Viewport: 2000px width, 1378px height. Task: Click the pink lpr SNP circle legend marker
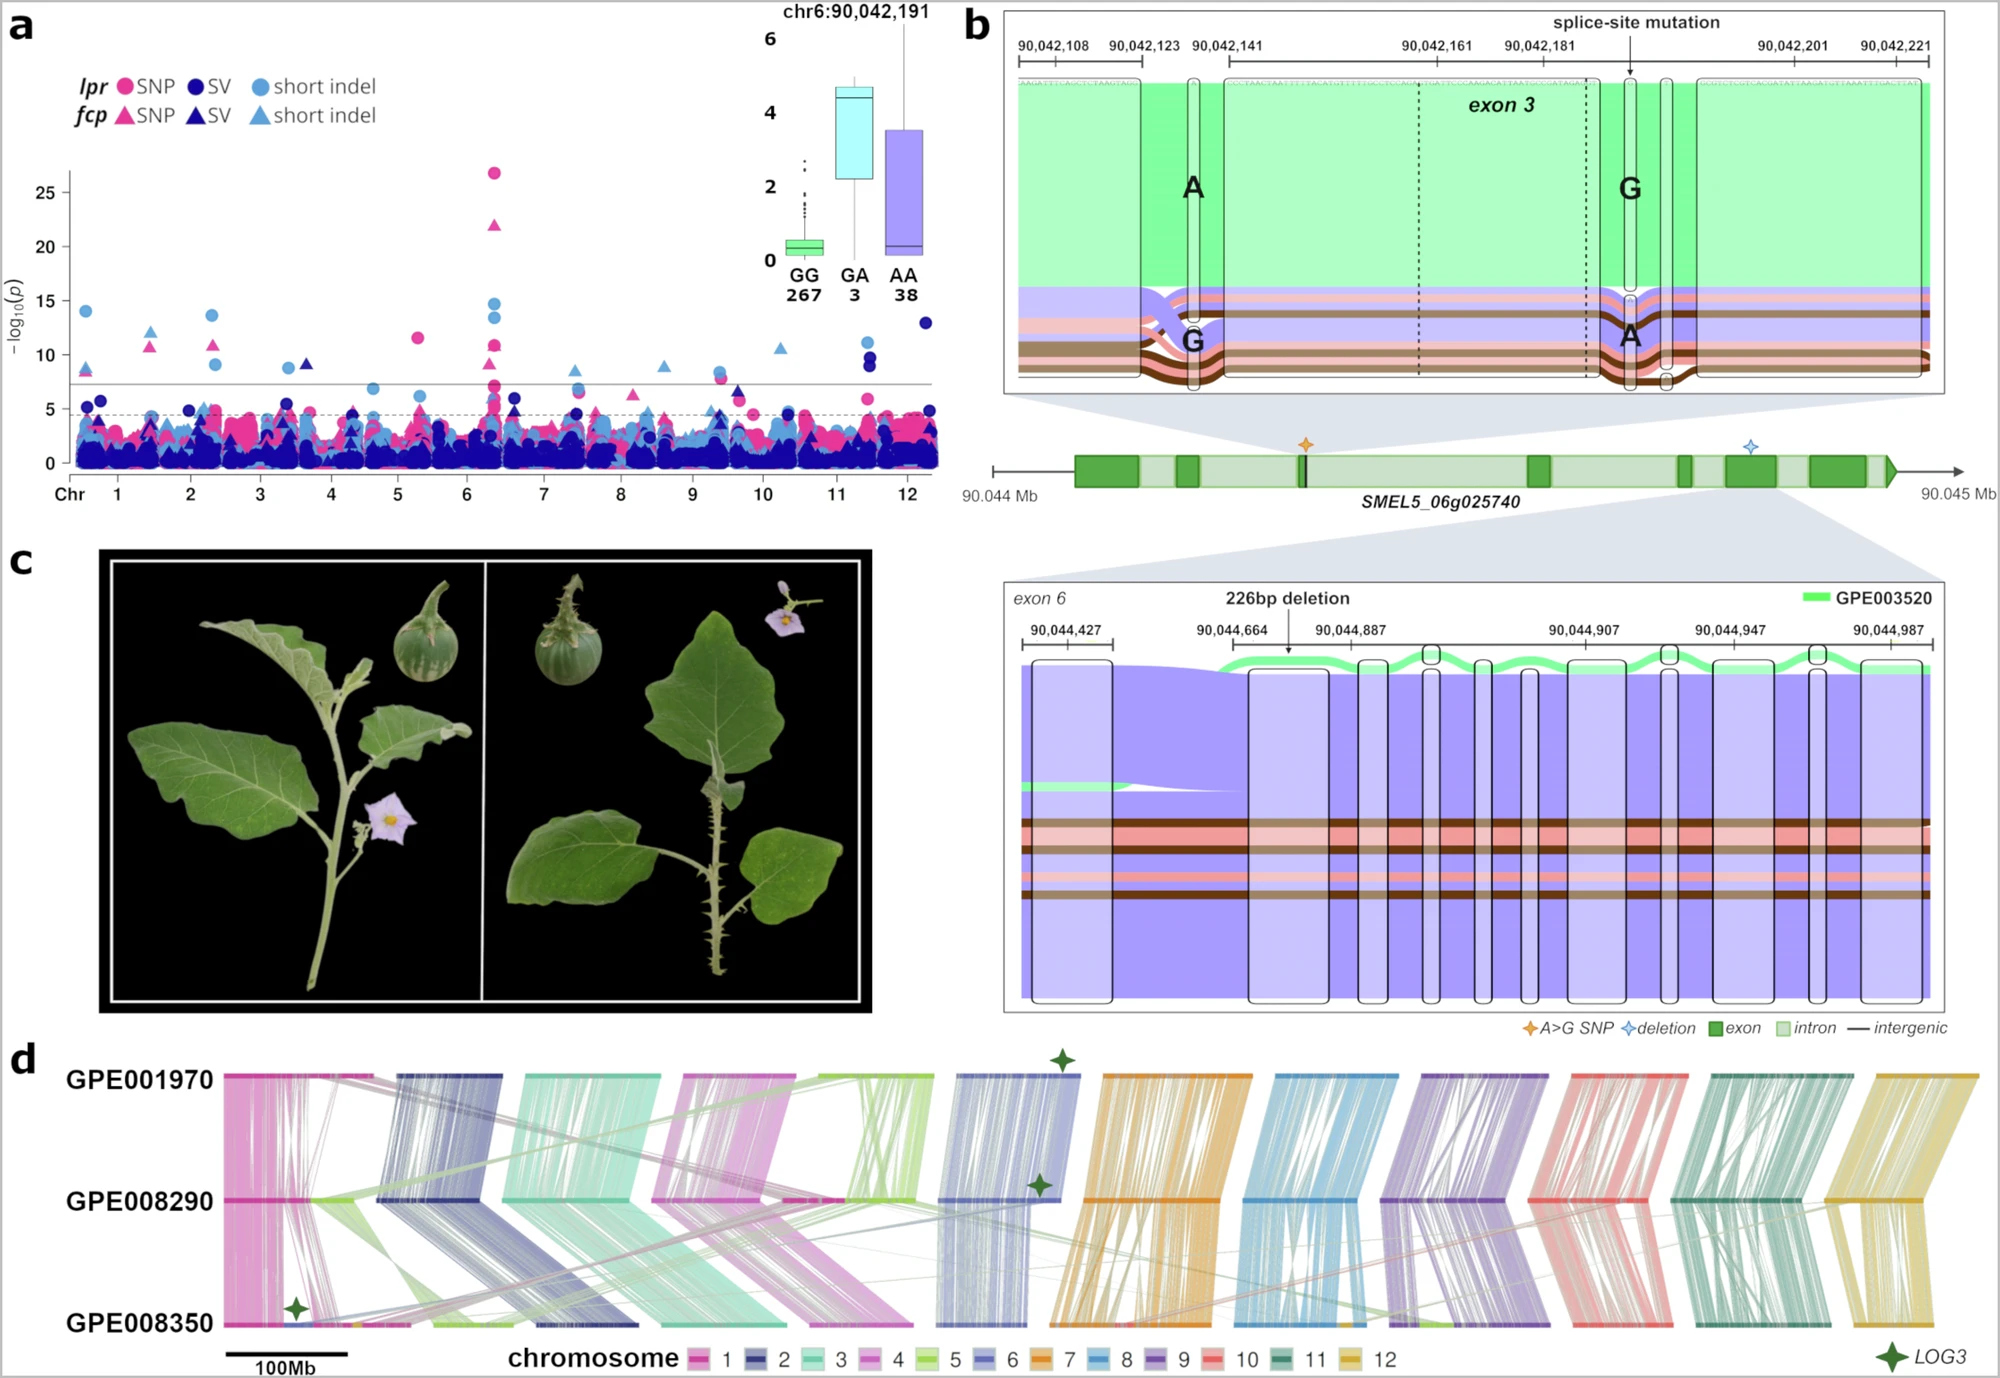click(125, 86)
